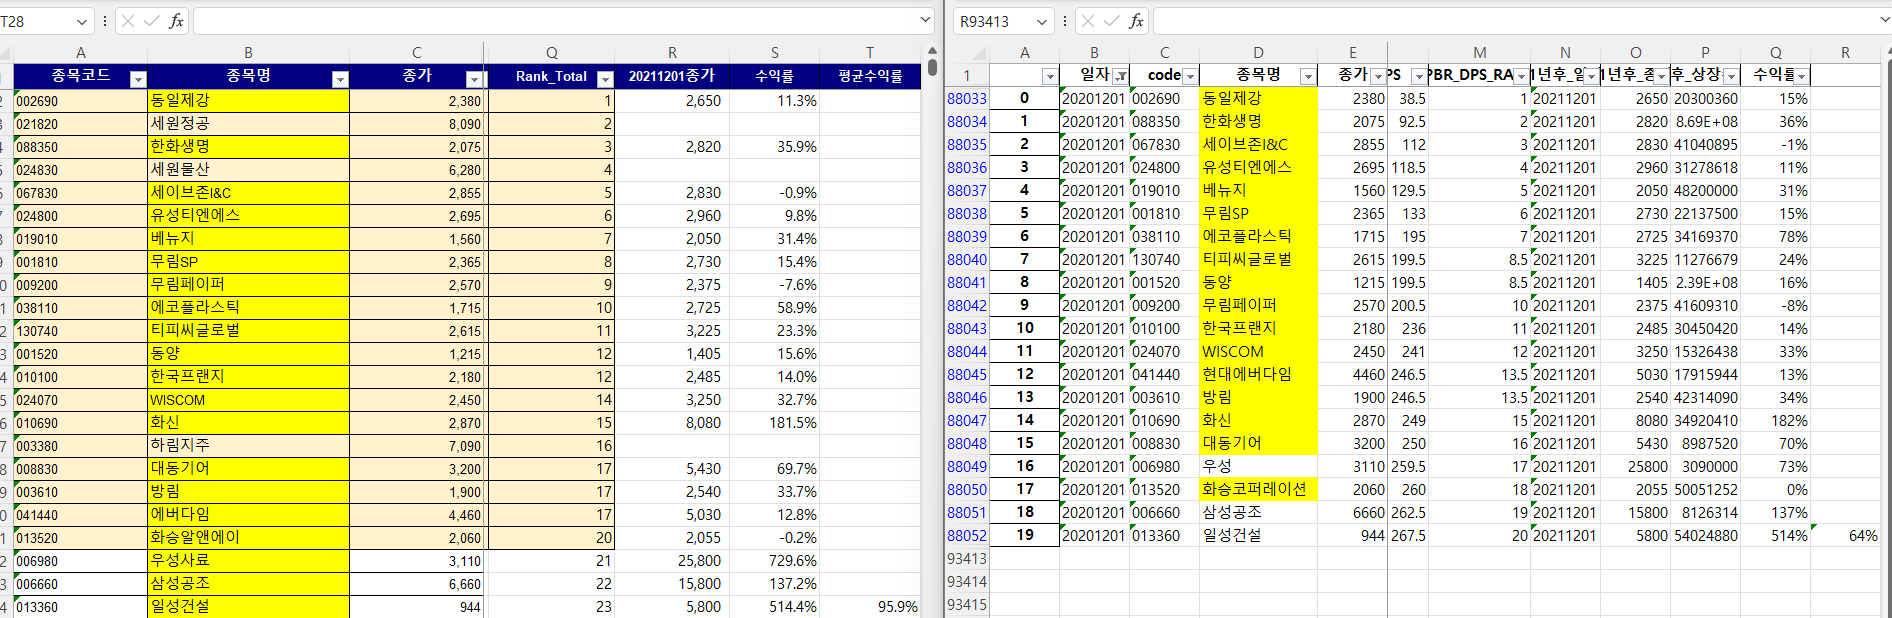The height and width of the screenshot is (618, 1892).
Task: Open the code column filter dropdown
Action: coord(1190,76)
